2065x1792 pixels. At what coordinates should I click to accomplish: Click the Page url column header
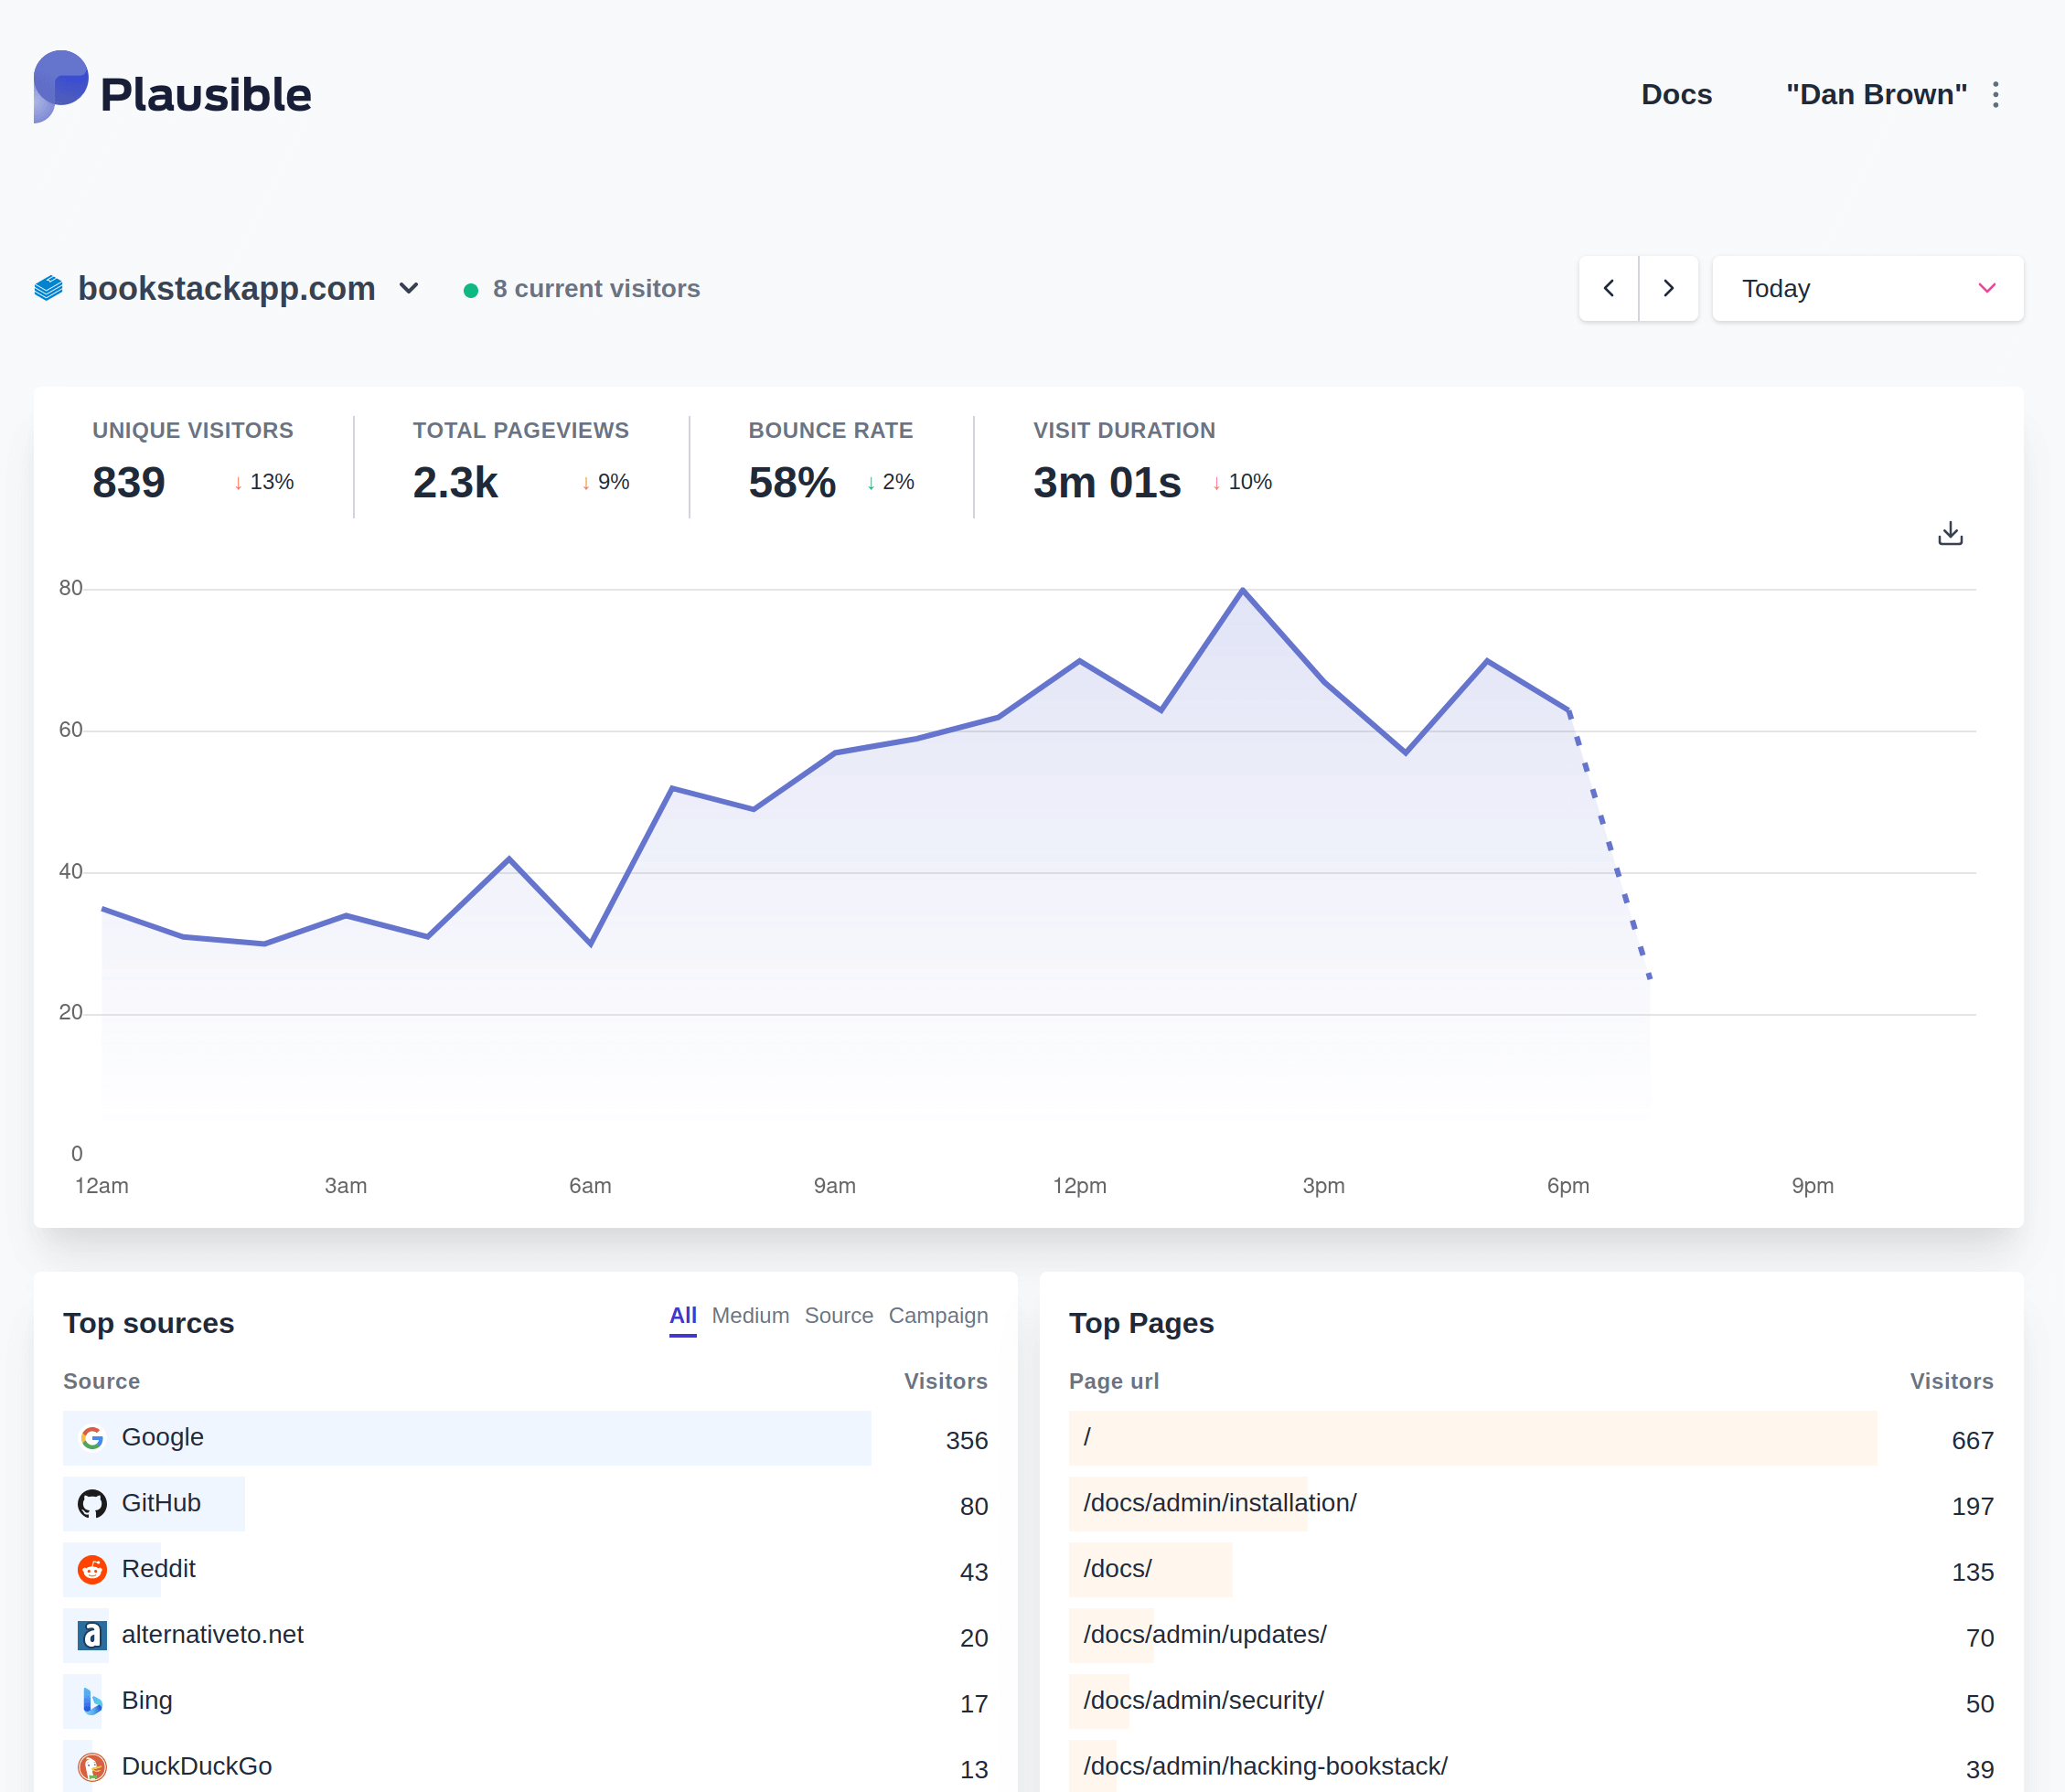(1114, 1381)
